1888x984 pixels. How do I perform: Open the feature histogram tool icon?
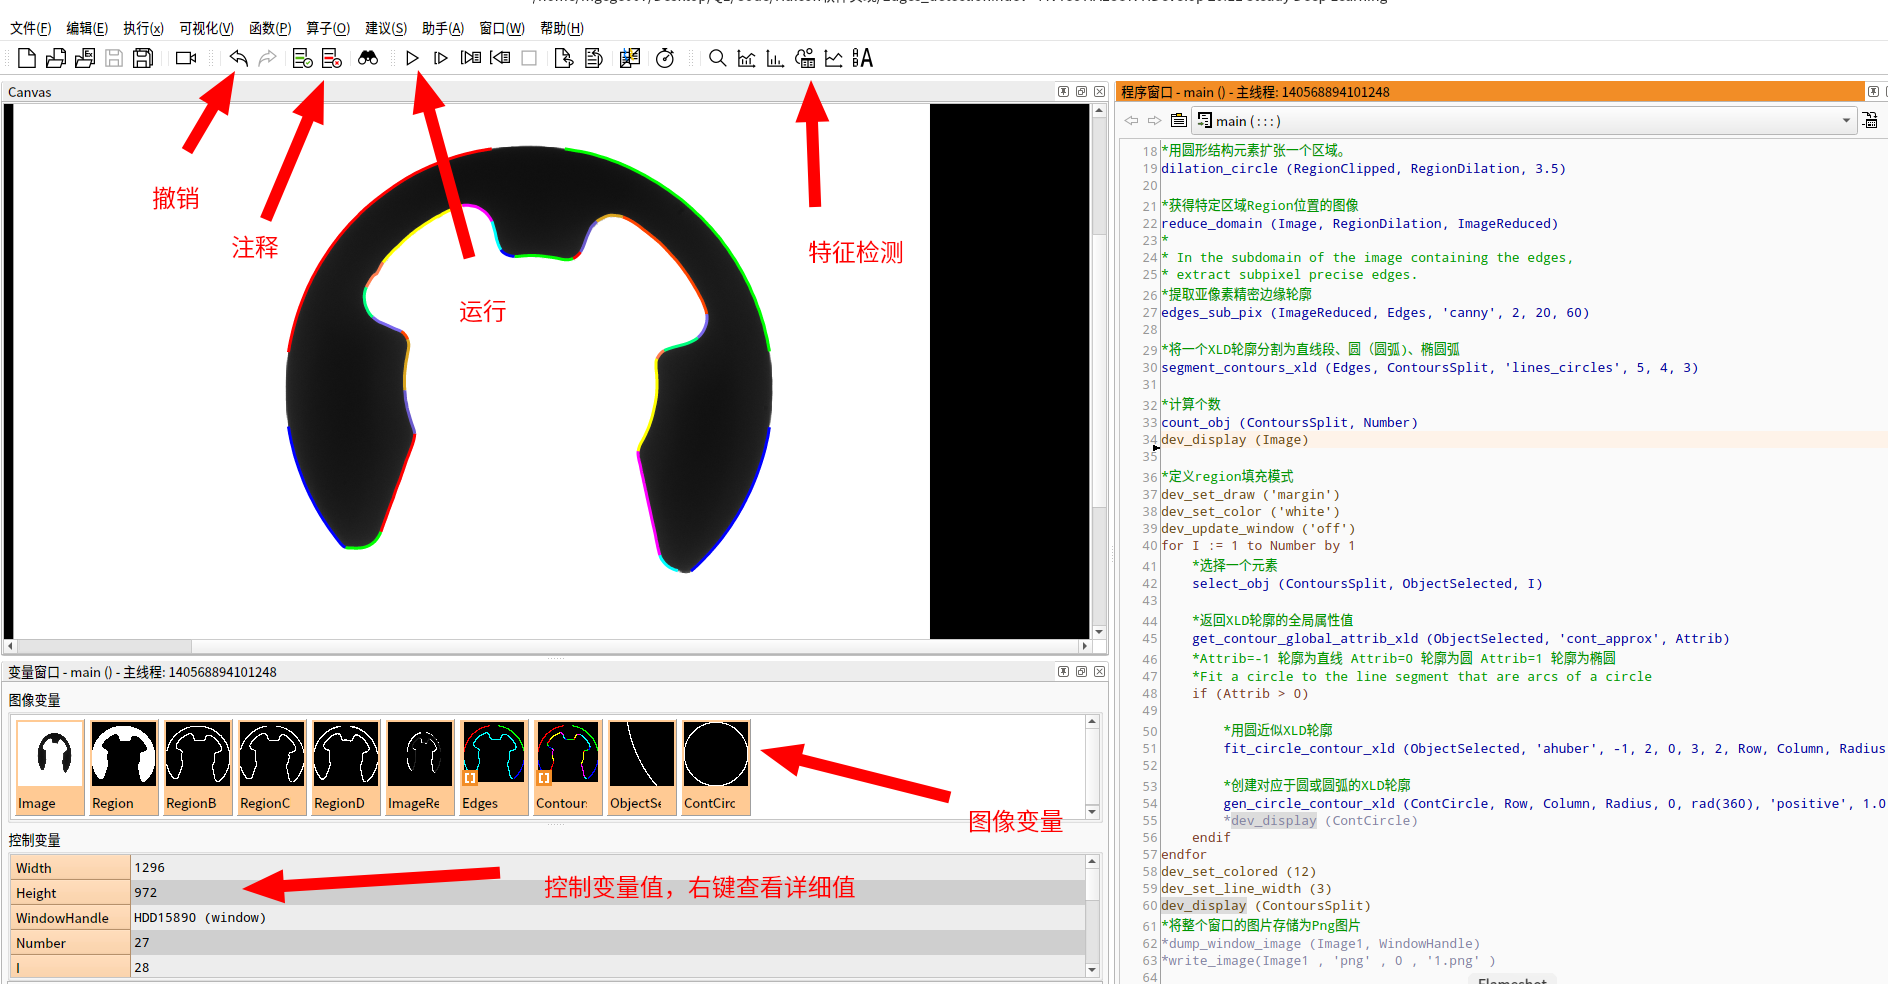tap(775, 58)
